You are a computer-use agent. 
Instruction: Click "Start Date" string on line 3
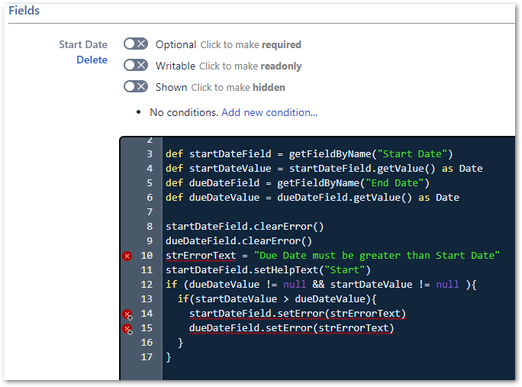tap(412, 154)
